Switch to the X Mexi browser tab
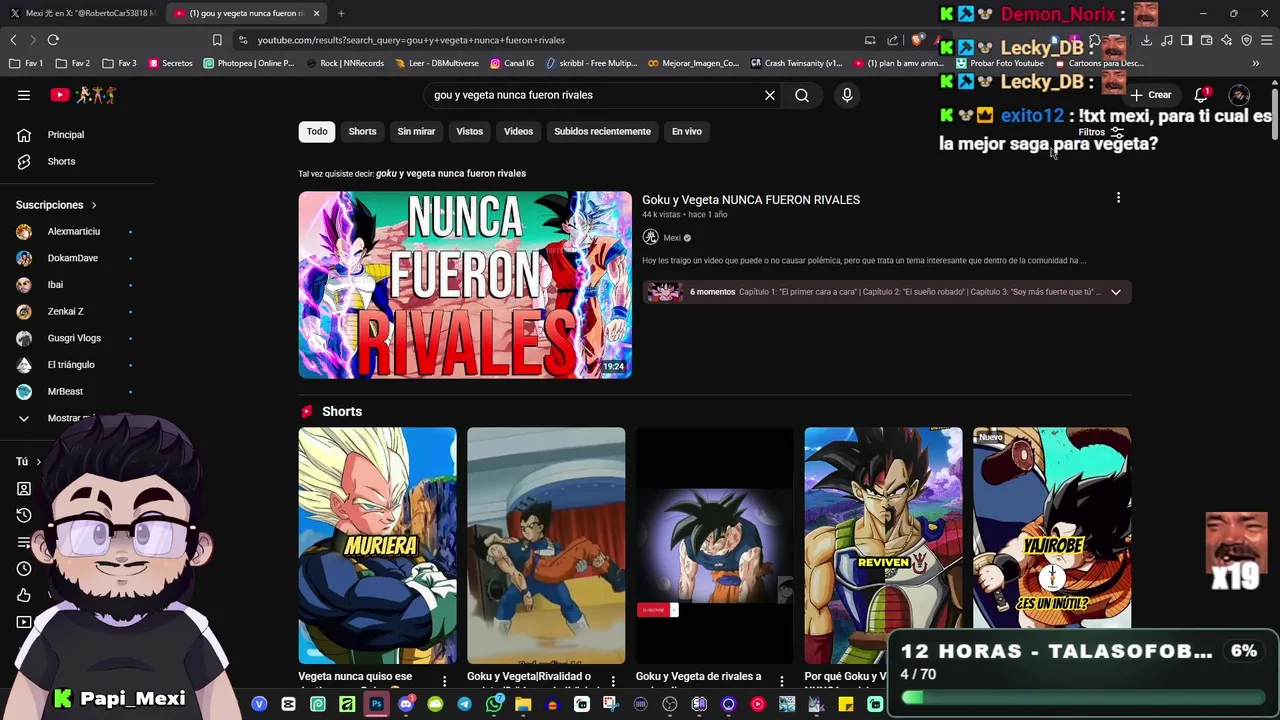Viewport: 1280px width, 720px height. (x=82, y=13)
